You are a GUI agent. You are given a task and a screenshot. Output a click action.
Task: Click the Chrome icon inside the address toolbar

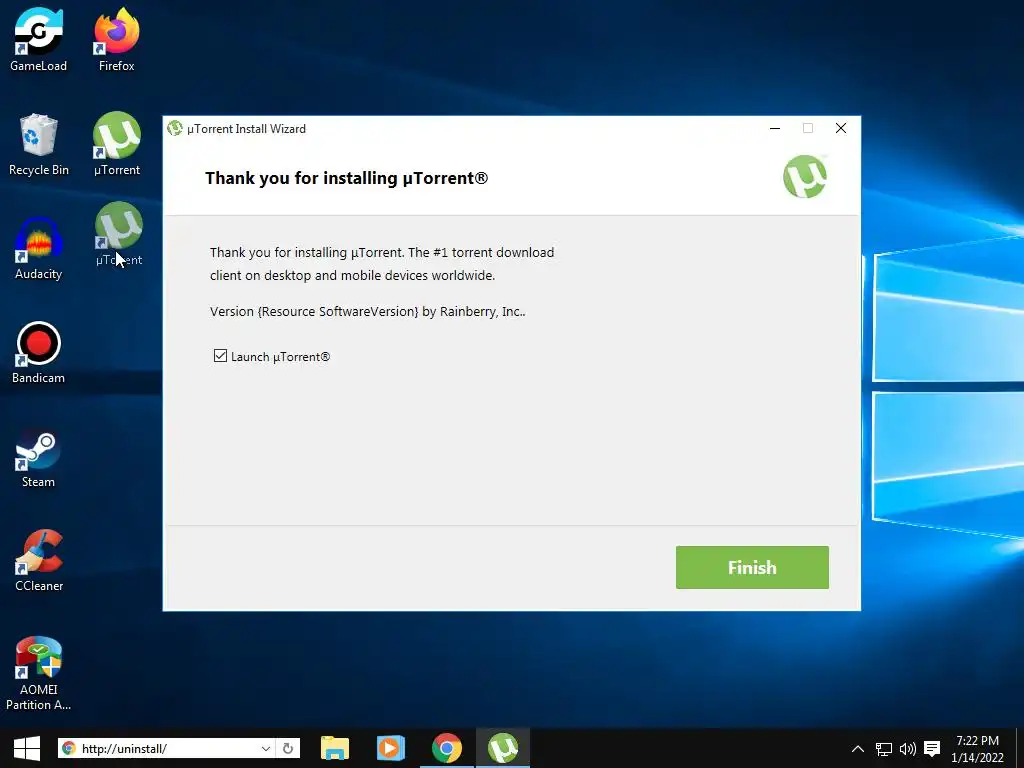pyautogui.click(x=69, y=748)
